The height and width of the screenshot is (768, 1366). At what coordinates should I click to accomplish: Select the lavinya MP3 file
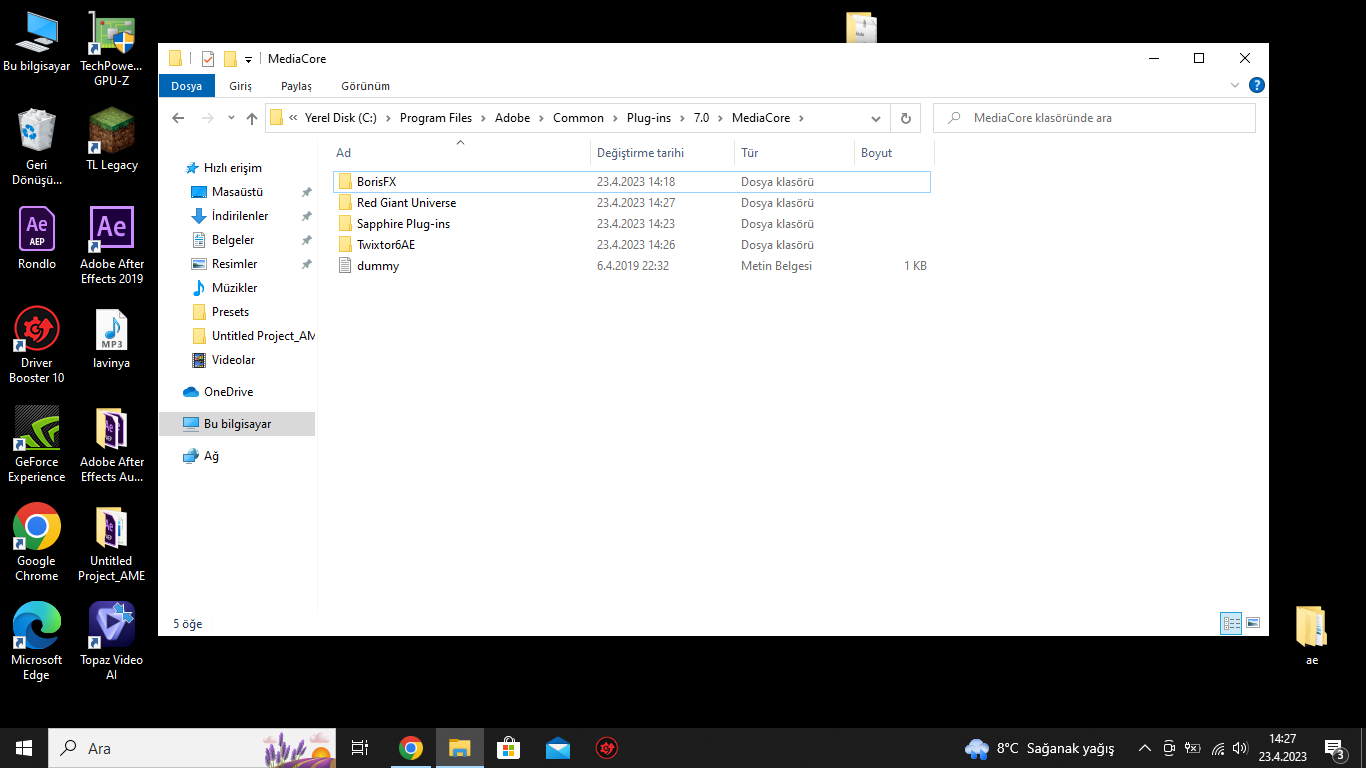[x=111, y=338]
